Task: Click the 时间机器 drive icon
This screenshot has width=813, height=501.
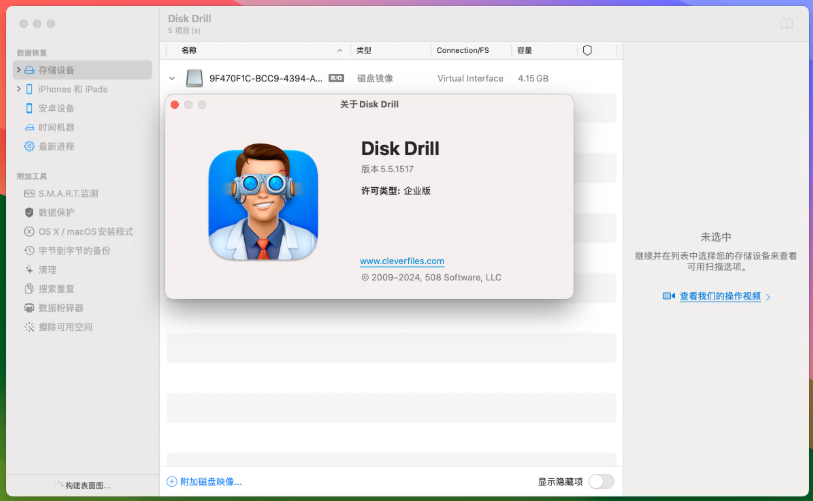Action: (x=29, y=128)
